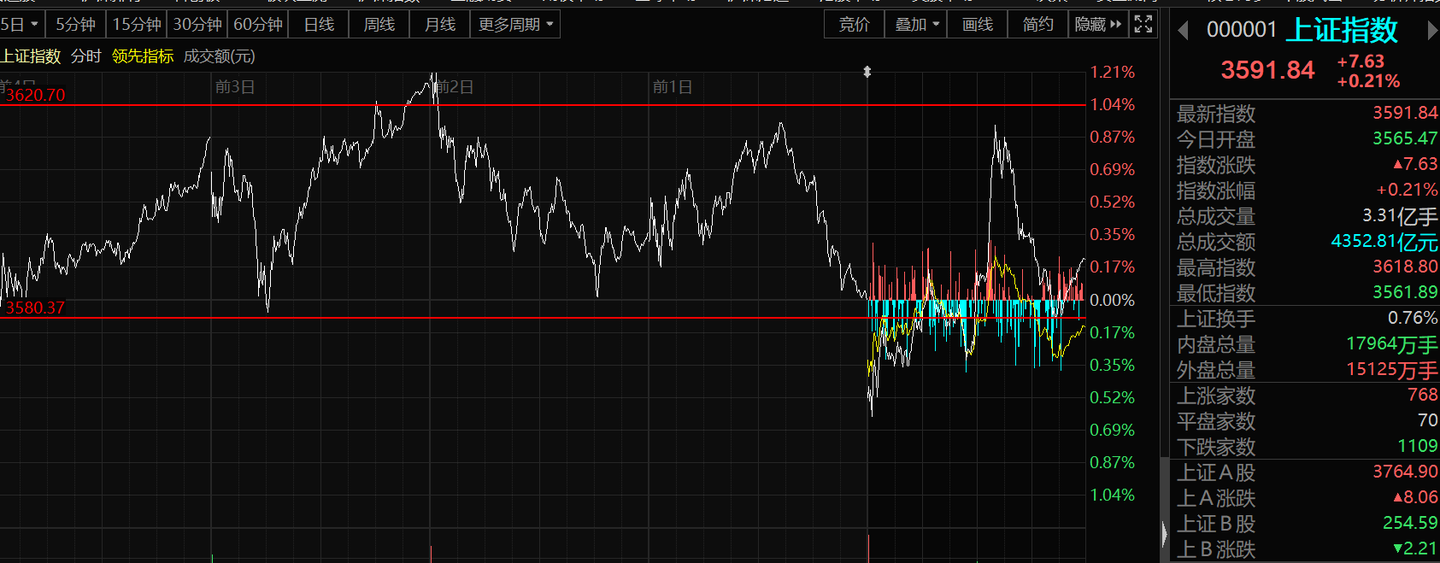
Task: Select the 内盘总量 row
Action: 1305,345
